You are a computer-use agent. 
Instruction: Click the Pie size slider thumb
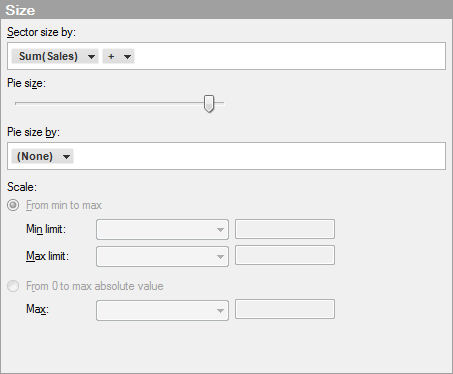coord(209,104)
